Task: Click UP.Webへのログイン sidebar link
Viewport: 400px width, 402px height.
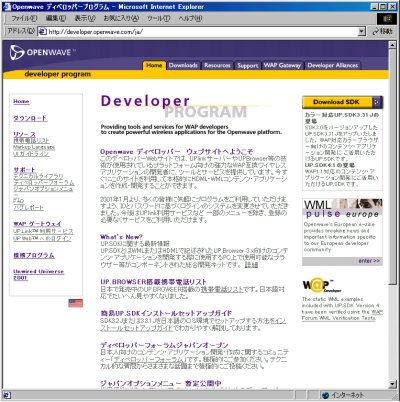Action: pos(42,238)
